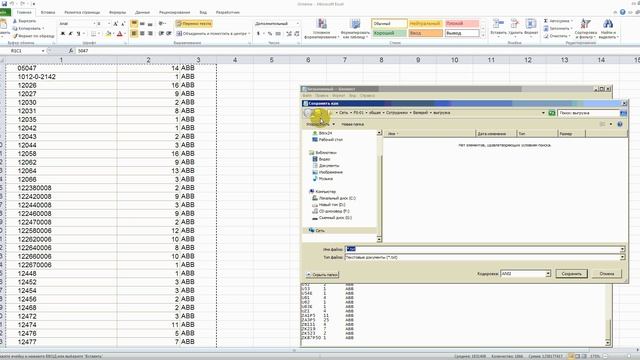The width and height of the screenshot is (640, 360).
Task: Click the decrease indent icon
Action: [161, 33]
